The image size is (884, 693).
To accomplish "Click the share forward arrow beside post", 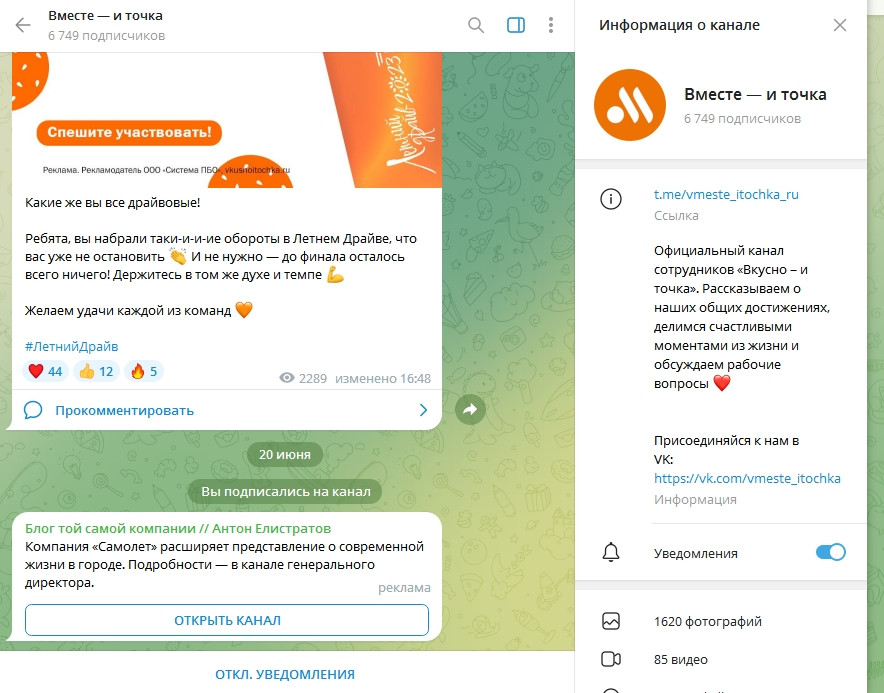I will [470, 410].
